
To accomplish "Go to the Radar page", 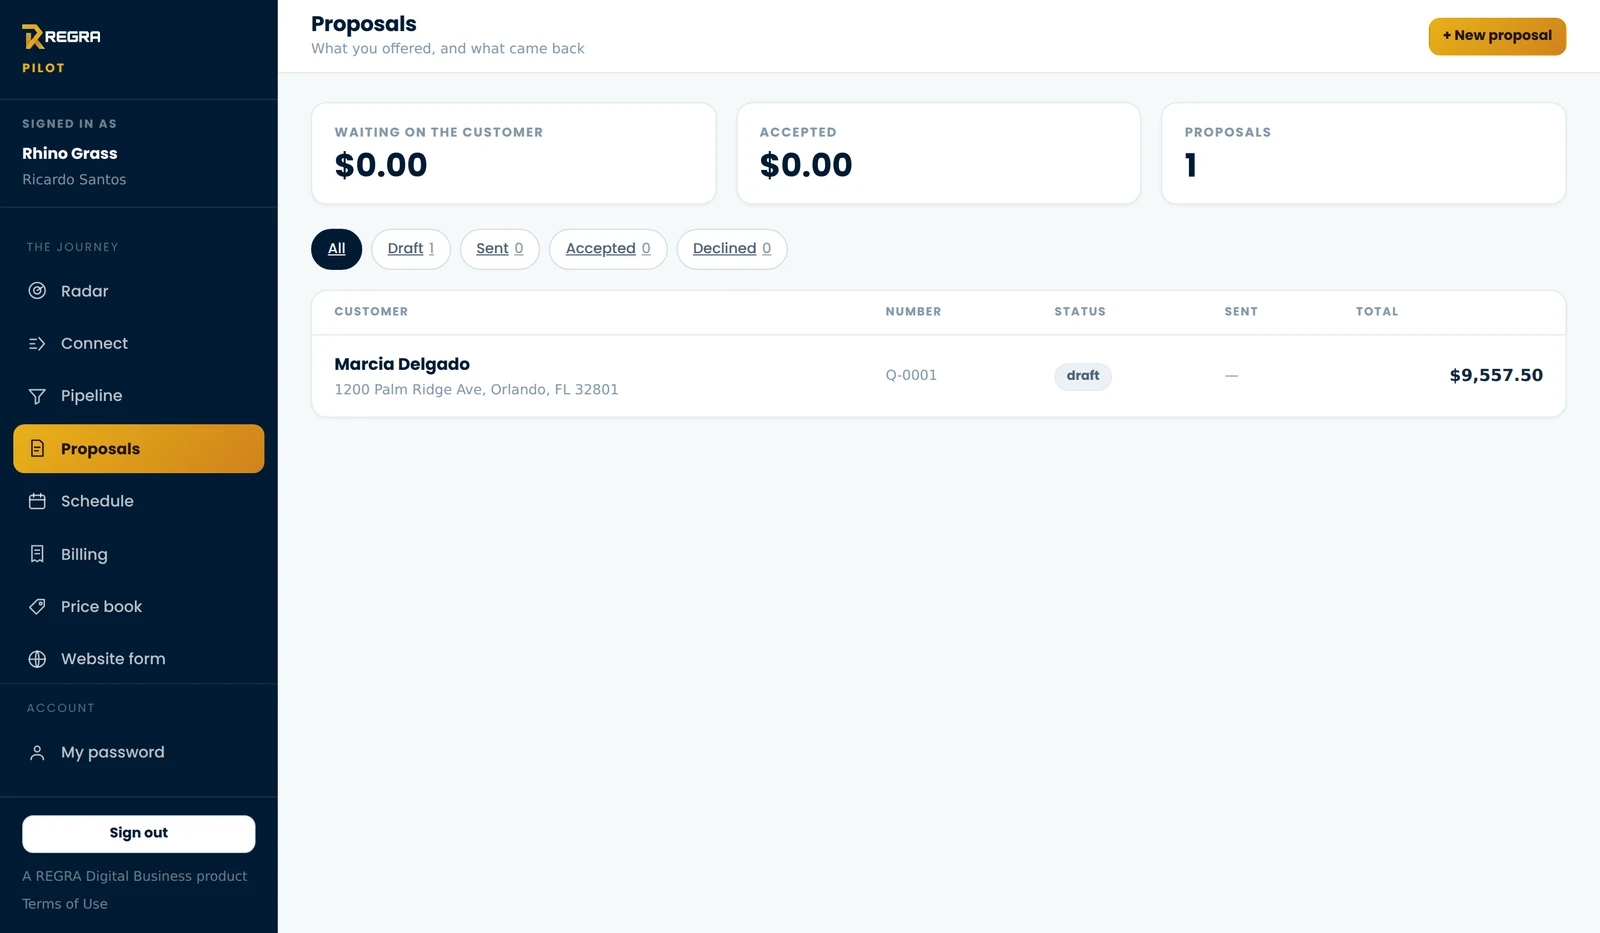I will click(139, 291).
